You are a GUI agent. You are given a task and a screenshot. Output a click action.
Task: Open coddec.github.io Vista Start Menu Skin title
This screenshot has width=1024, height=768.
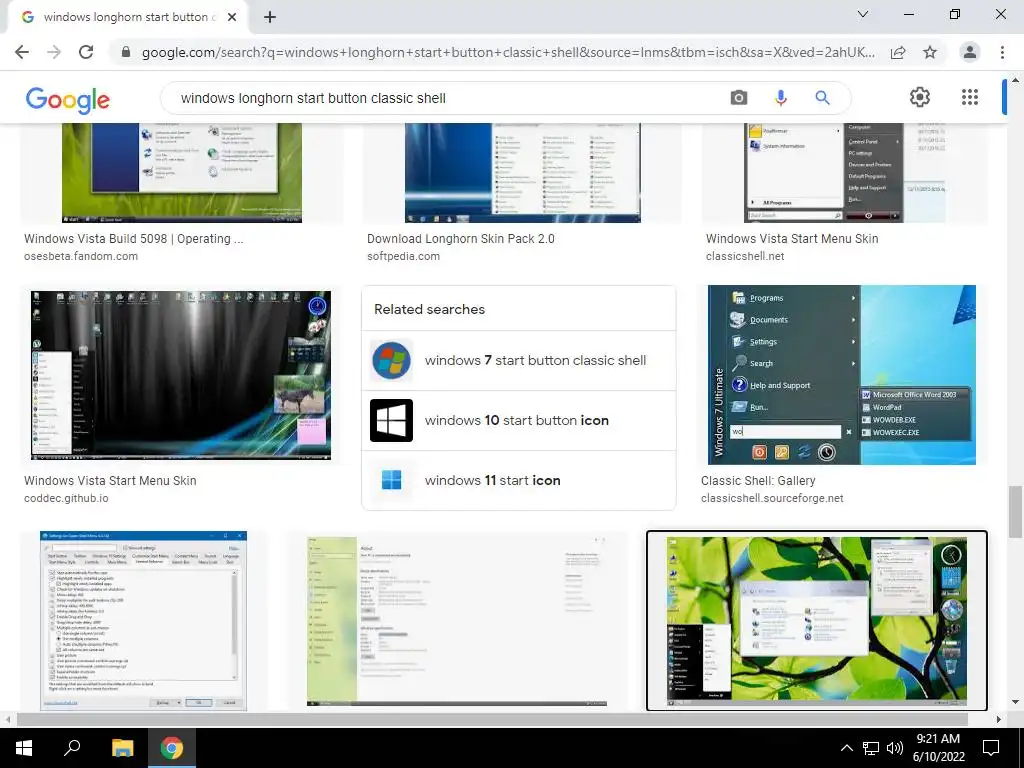tap(110, 480)
